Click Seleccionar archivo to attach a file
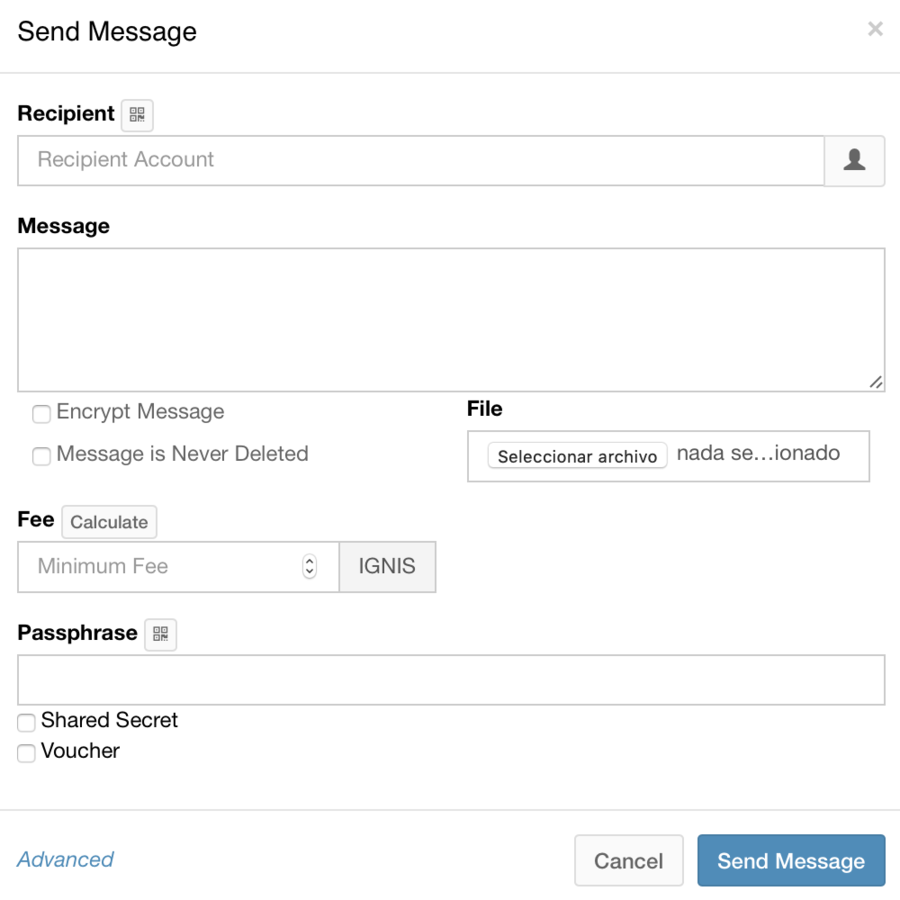This screenshot has width=900, height=900. (576, 456)
